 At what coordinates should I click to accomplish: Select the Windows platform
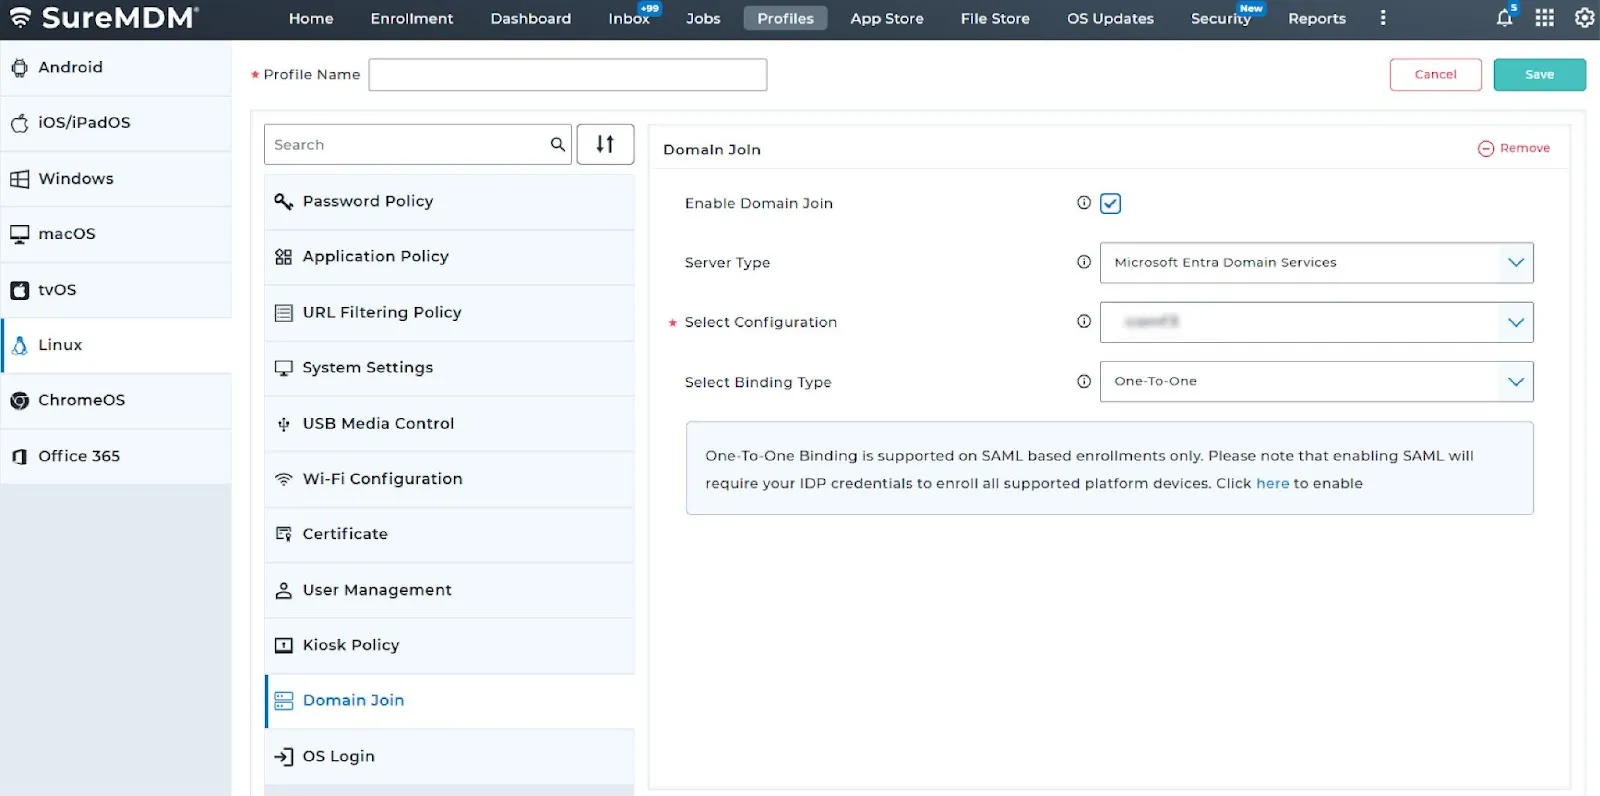116,179
